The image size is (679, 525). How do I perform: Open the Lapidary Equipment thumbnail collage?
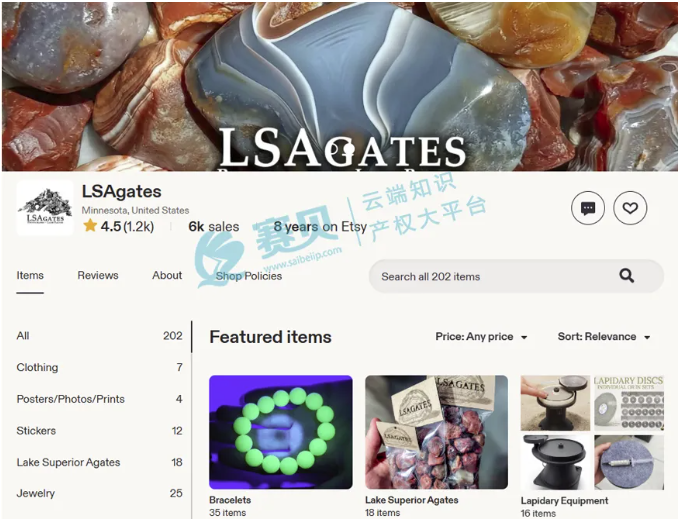[592, 432]
